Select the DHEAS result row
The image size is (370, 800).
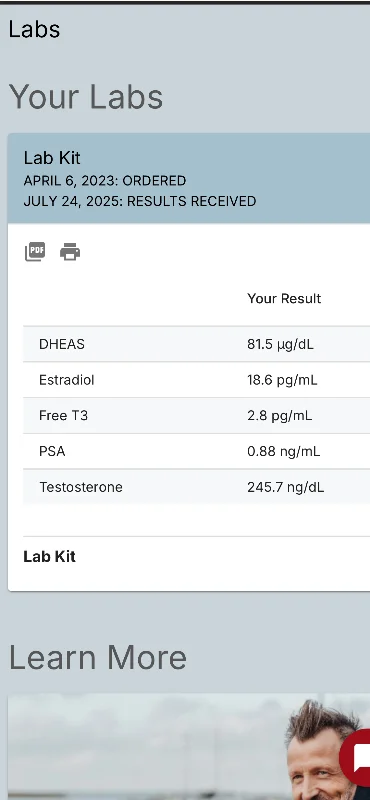[196, 344]
